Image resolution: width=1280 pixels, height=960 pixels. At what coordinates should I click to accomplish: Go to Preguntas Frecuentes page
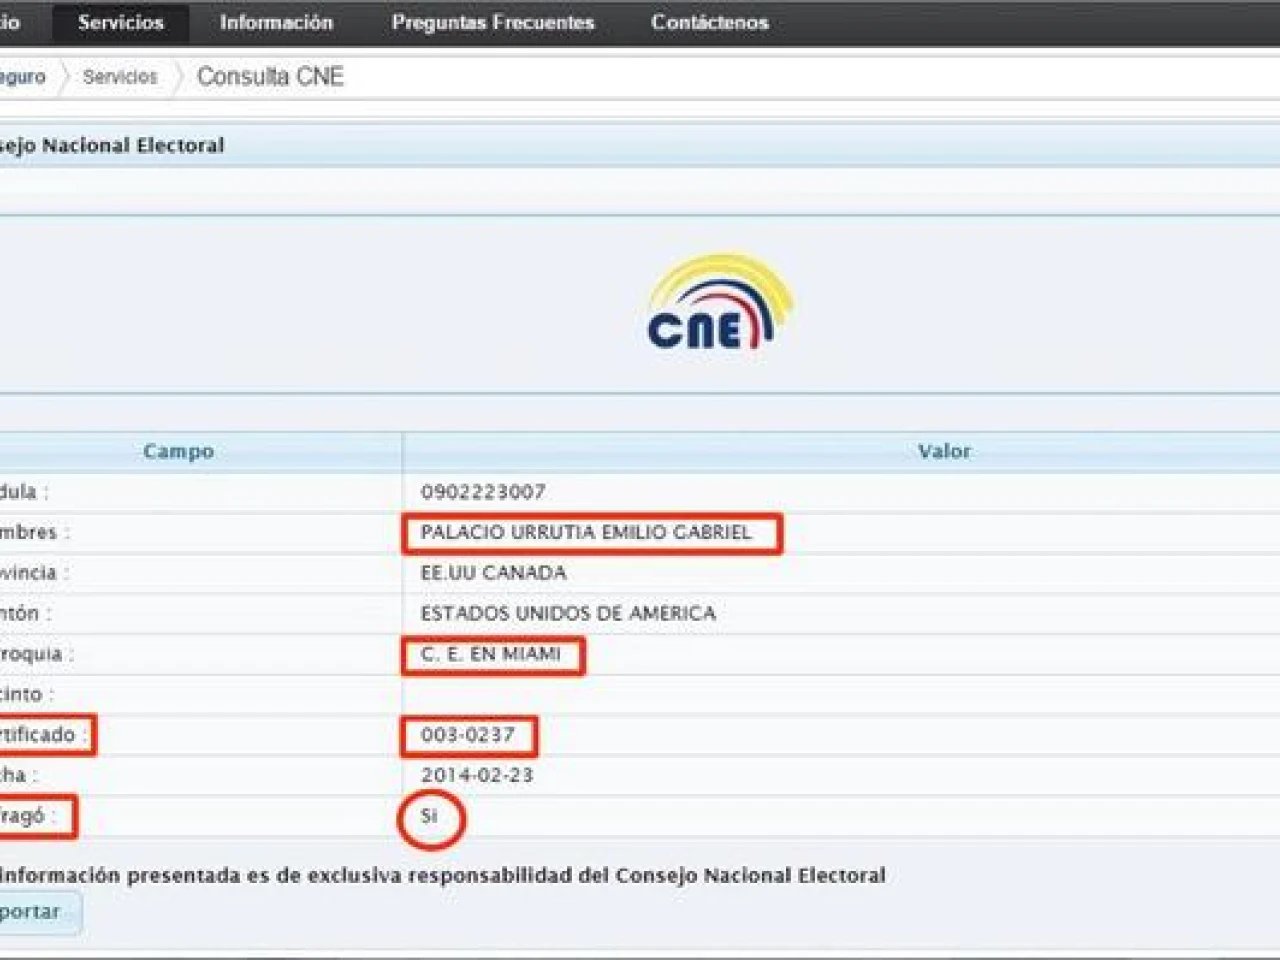tap(492, 22)
